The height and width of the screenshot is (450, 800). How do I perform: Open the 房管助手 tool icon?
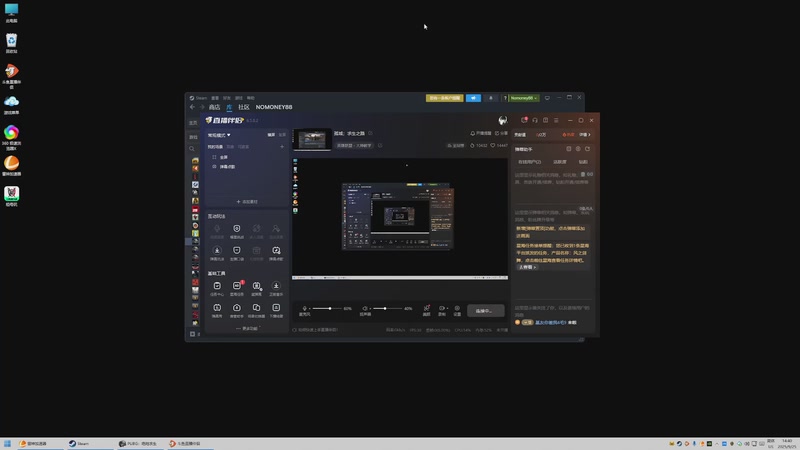[x=237, y=310]
